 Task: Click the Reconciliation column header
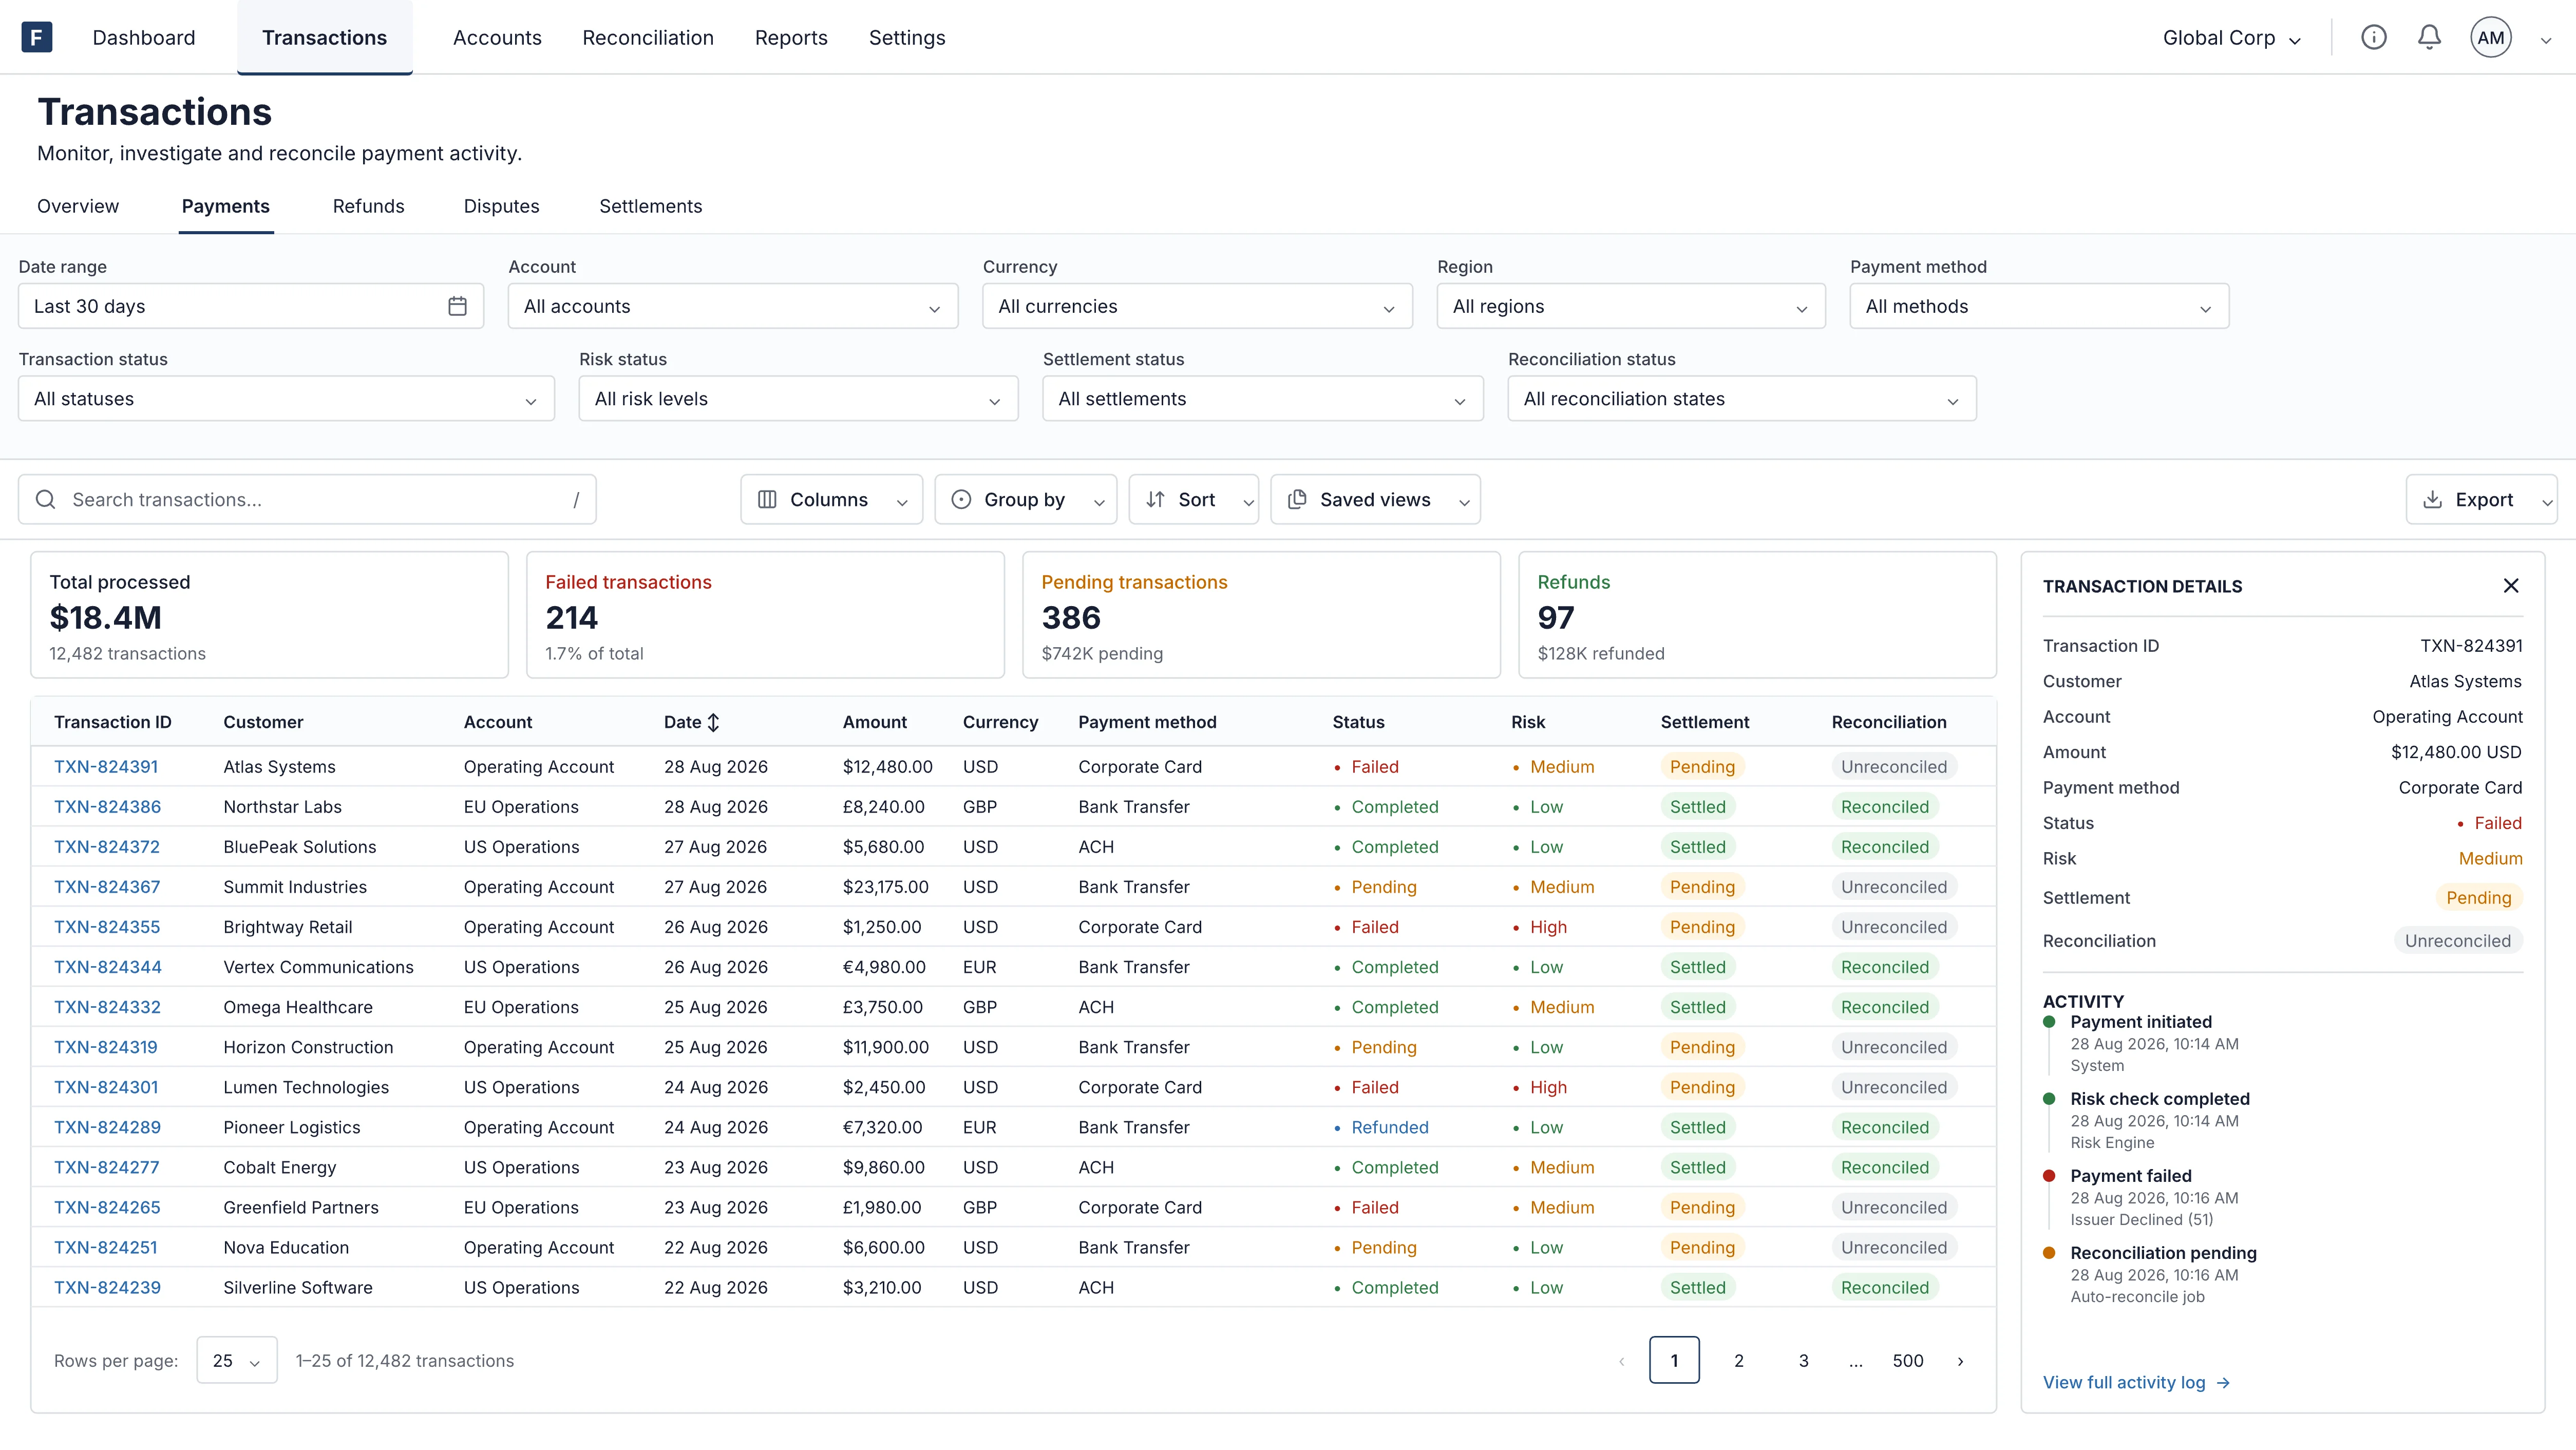tap(1889, 722)
